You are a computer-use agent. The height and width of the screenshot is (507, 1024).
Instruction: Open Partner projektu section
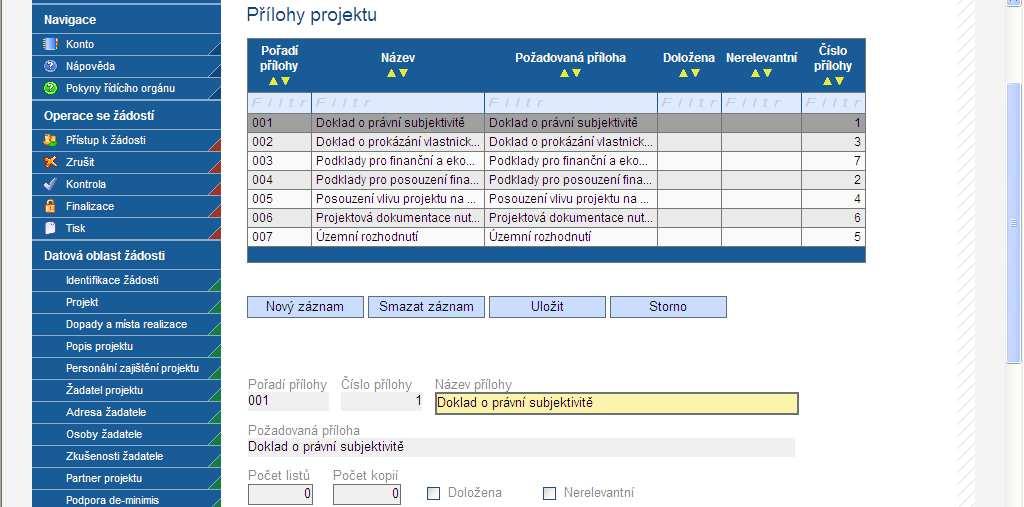pyautogui.click(x=126, y=478)
